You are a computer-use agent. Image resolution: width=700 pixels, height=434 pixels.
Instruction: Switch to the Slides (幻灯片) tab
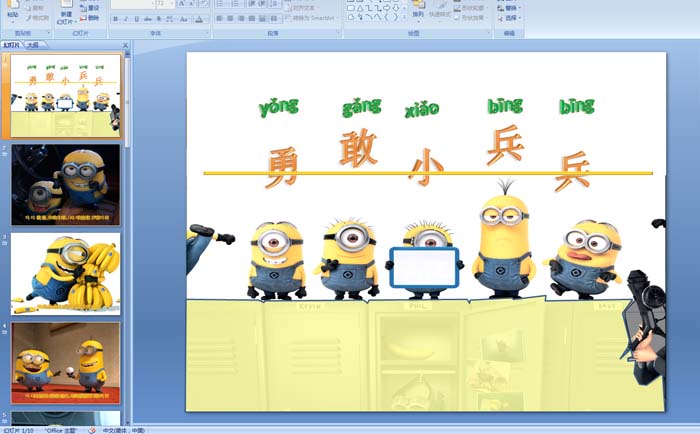click(12, 45)
